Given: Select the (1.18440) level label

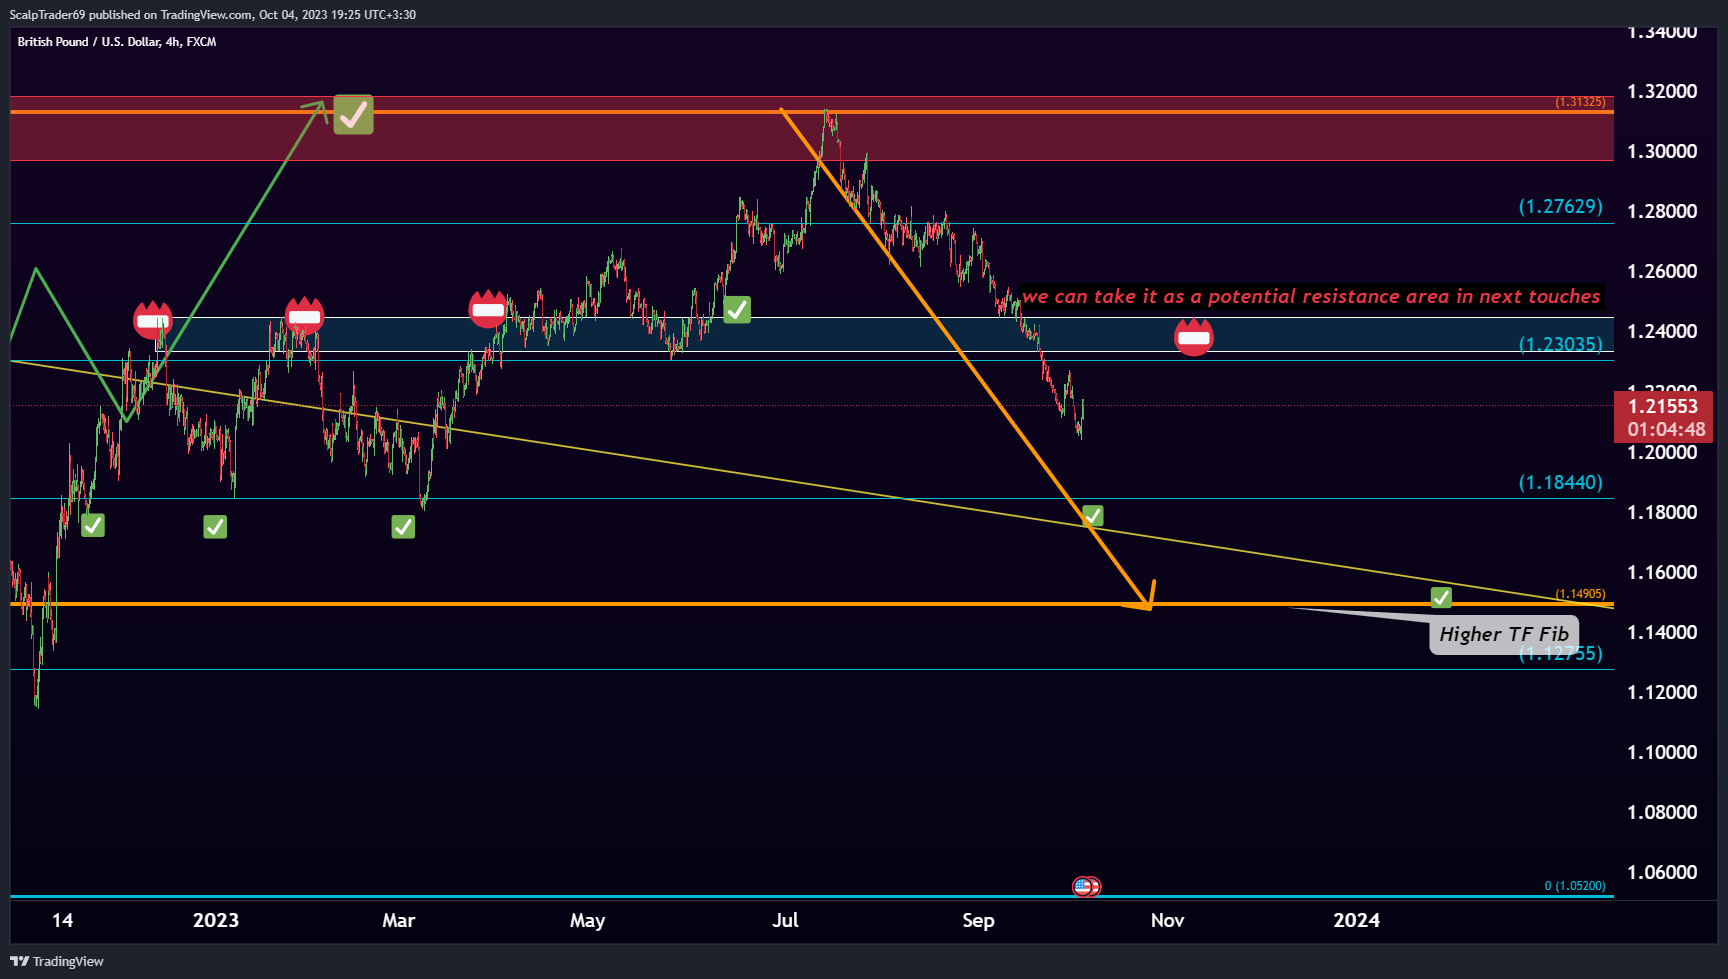Looking at the screenshot, I should tap(1560, 482).
